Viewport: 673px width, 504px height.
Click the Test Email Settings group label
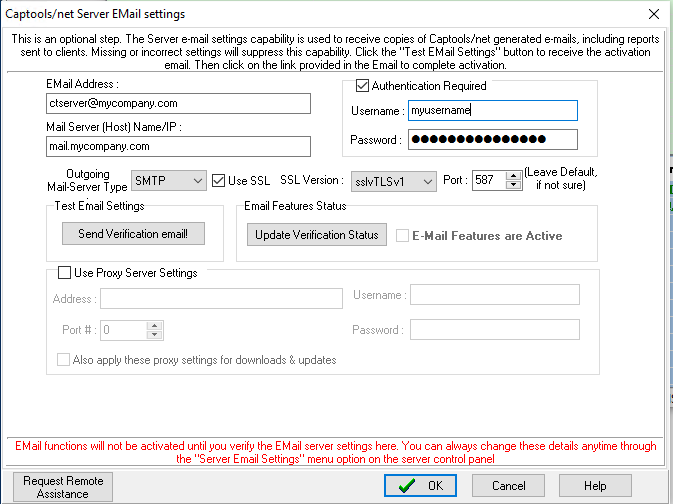tap(99, 206)
